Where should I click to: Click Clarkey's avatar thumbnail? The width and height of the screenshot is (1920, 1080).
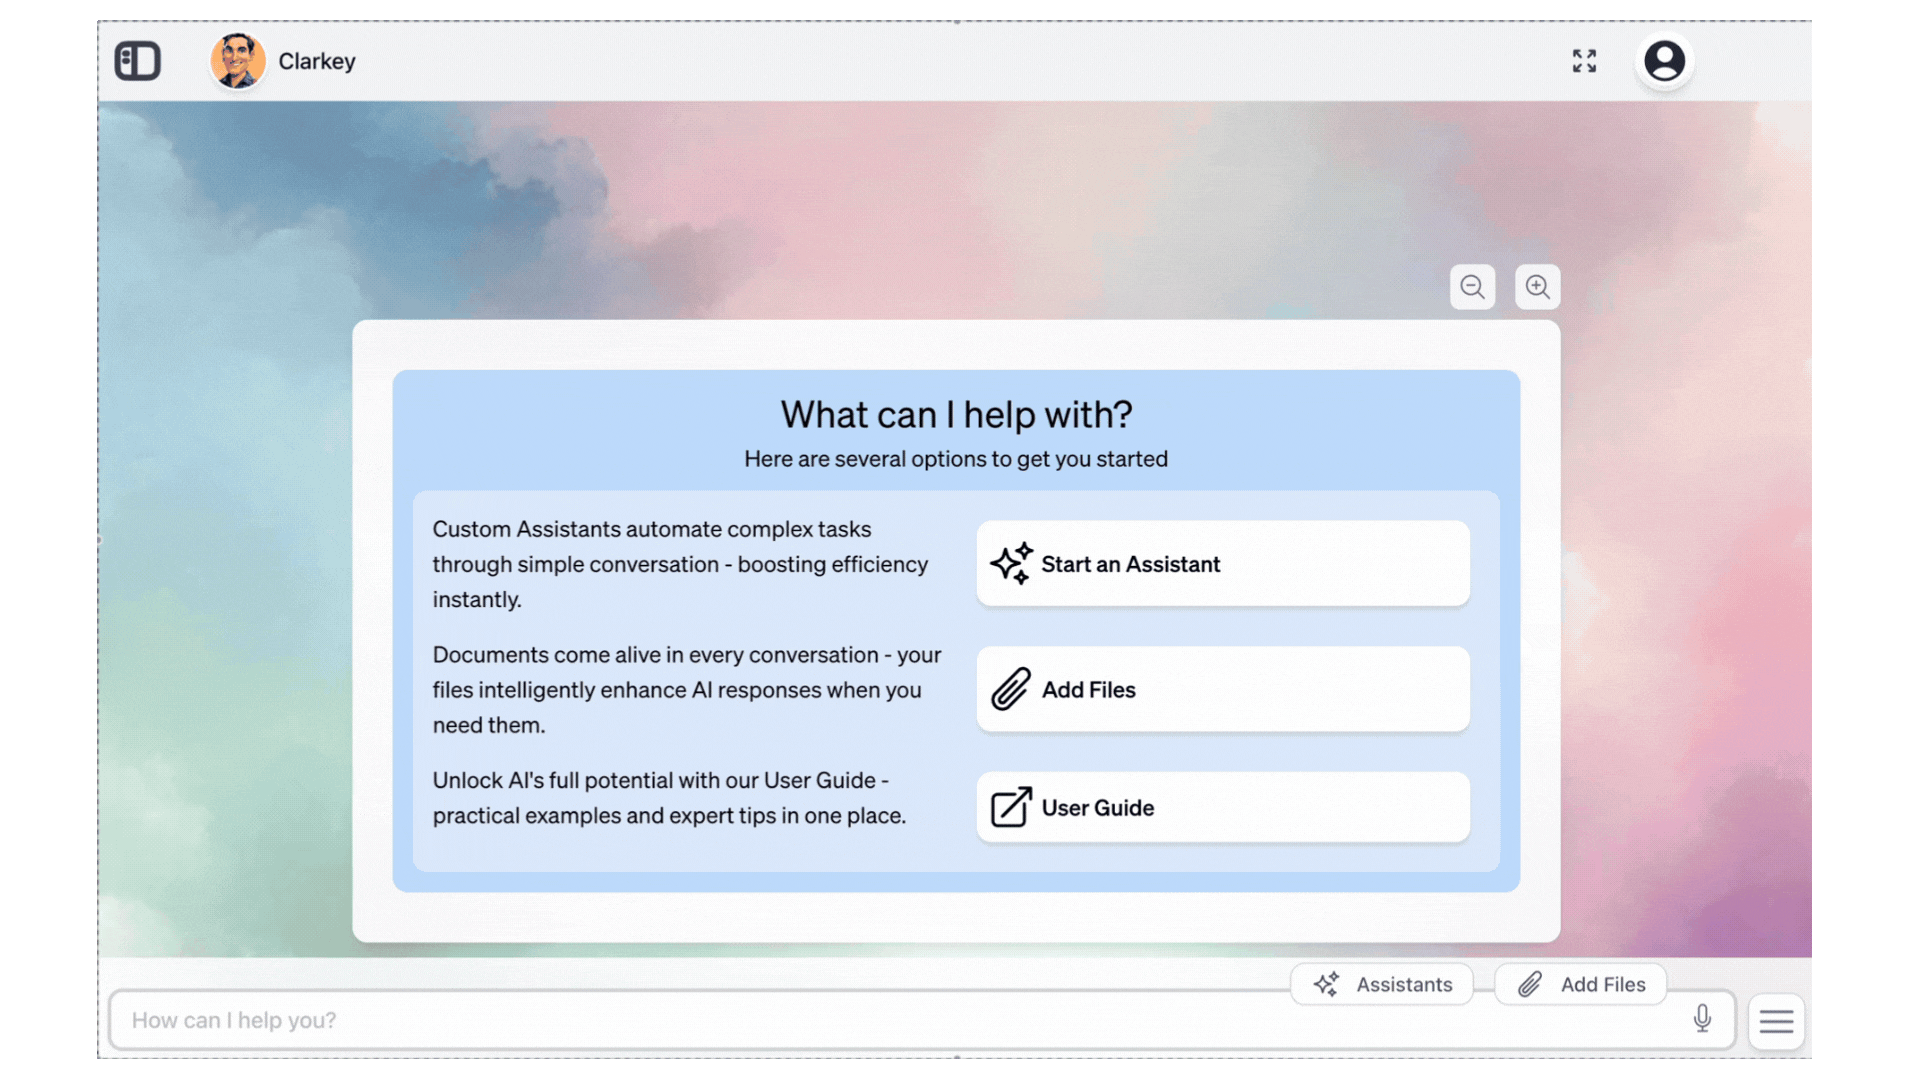coord(238,61)
